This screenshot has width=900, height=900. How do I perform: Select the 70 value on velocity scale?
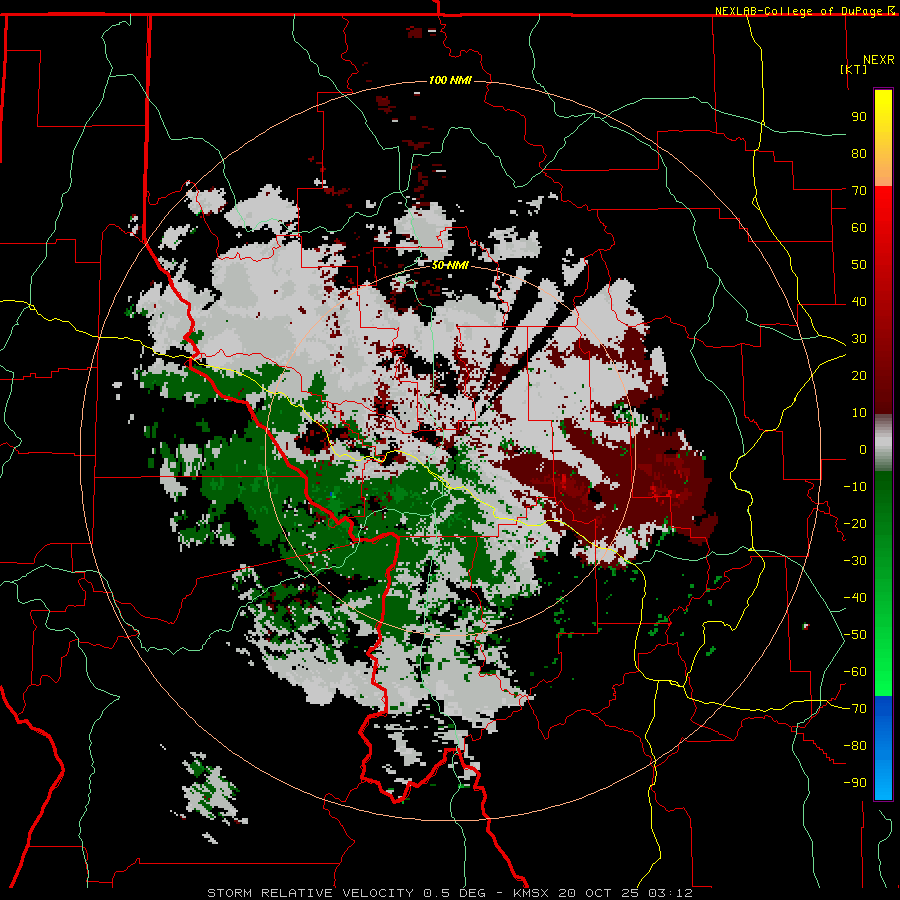click(859, 191)
